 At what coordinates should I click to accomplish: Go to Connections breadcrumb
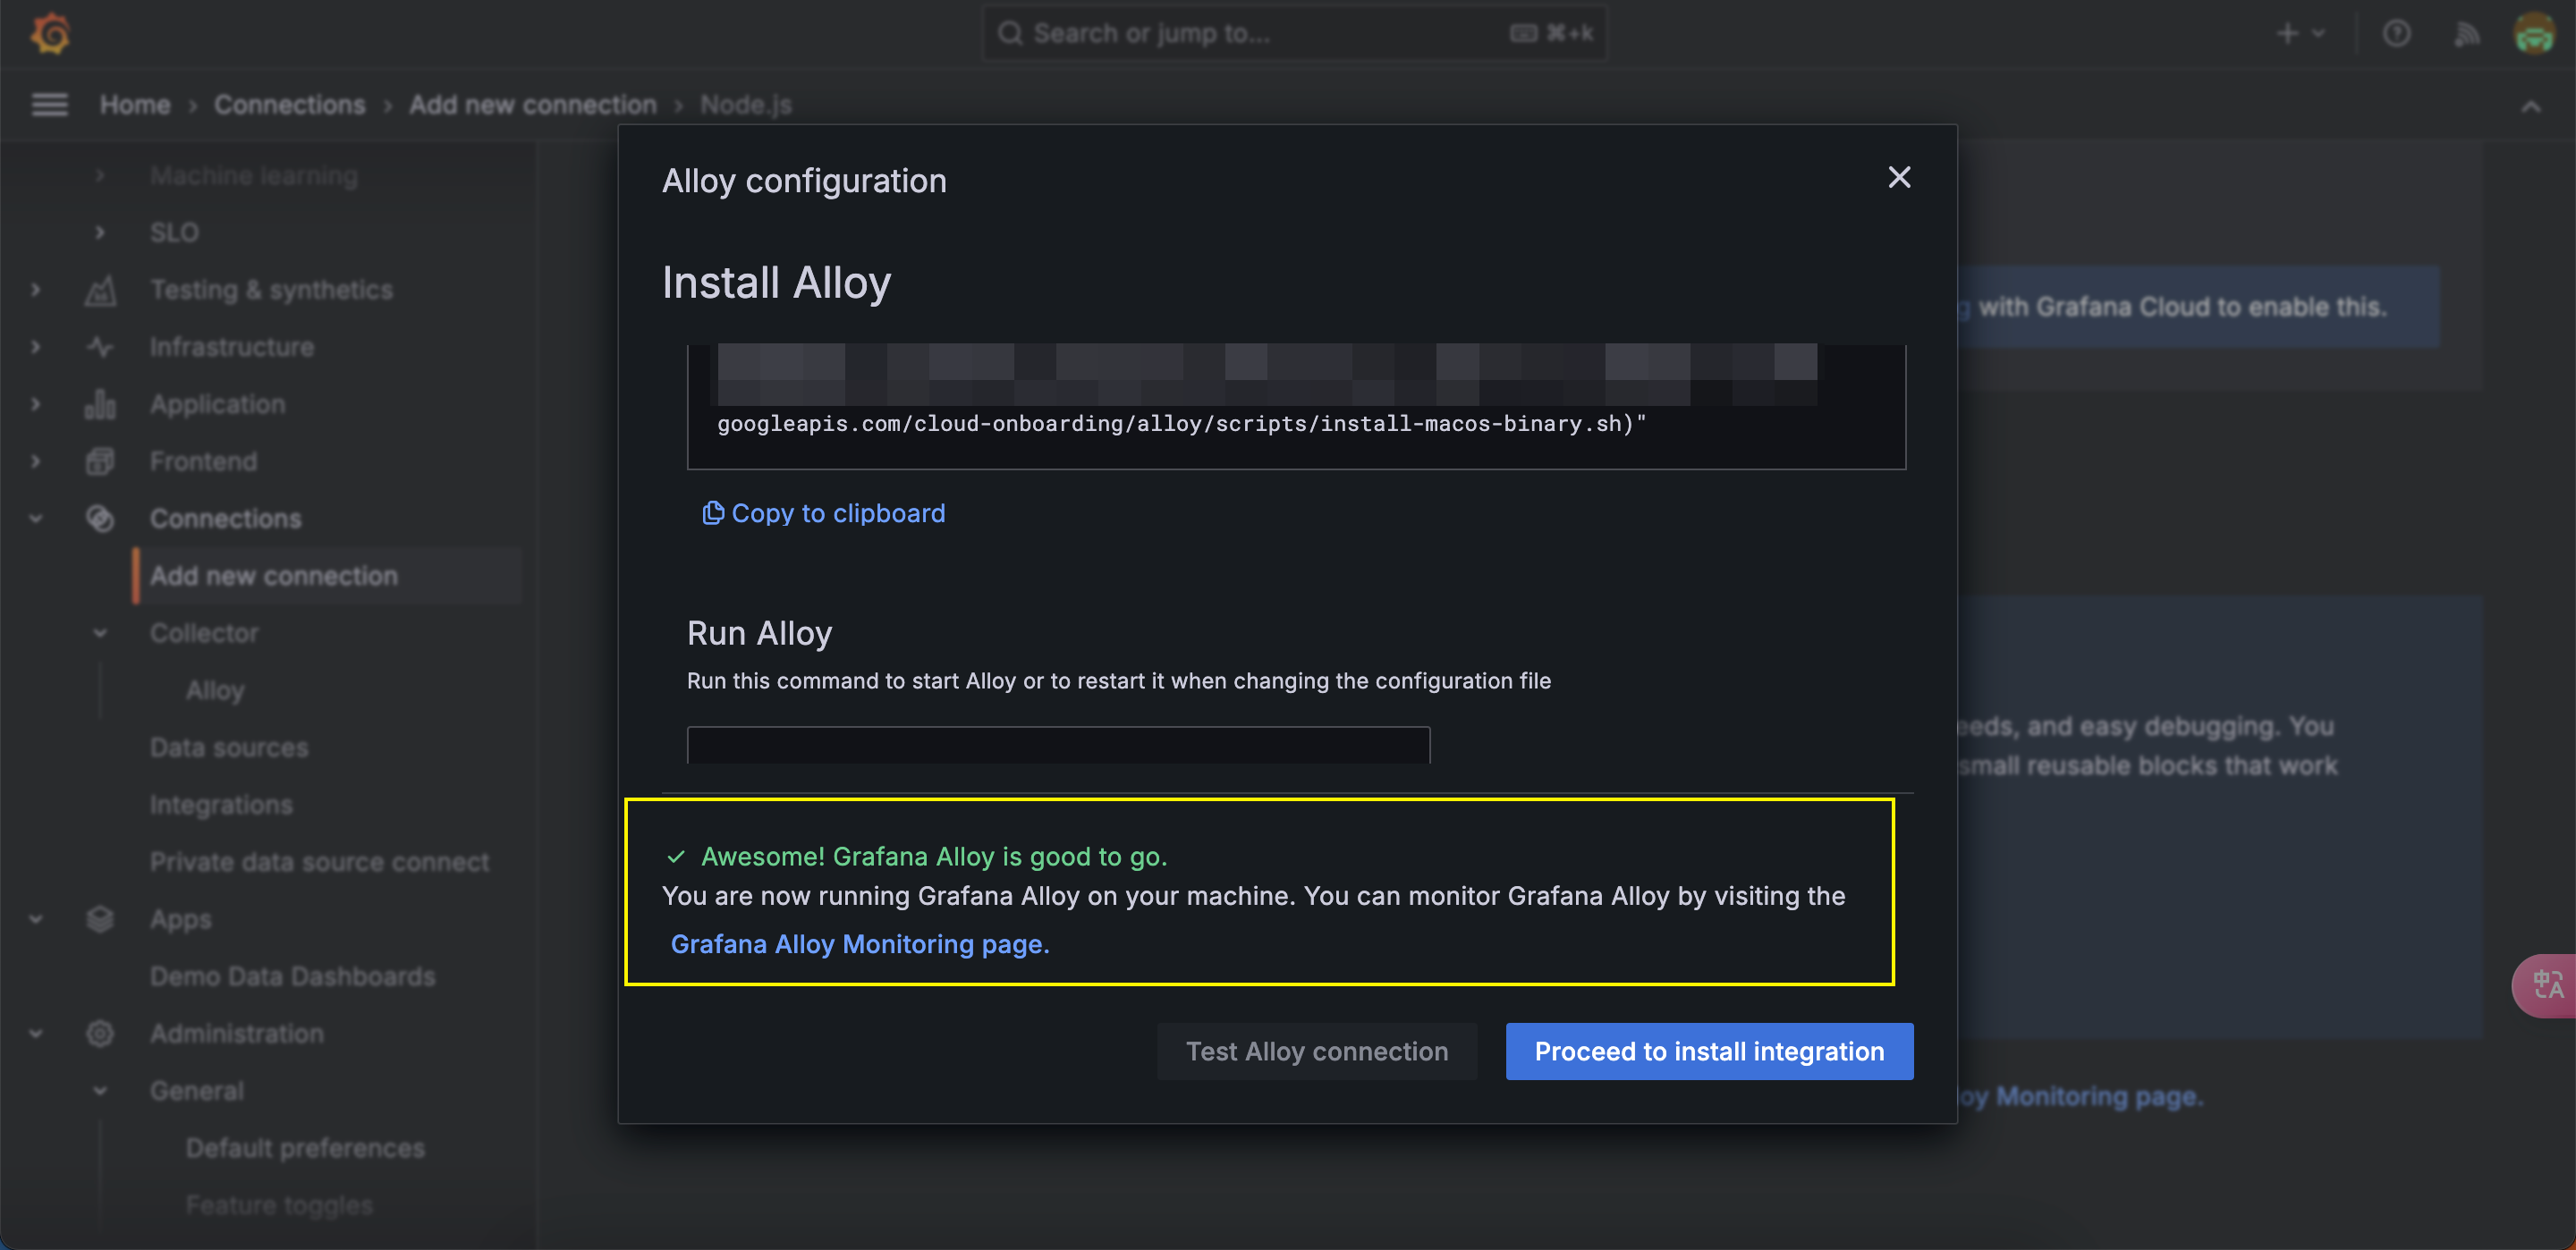290,104
